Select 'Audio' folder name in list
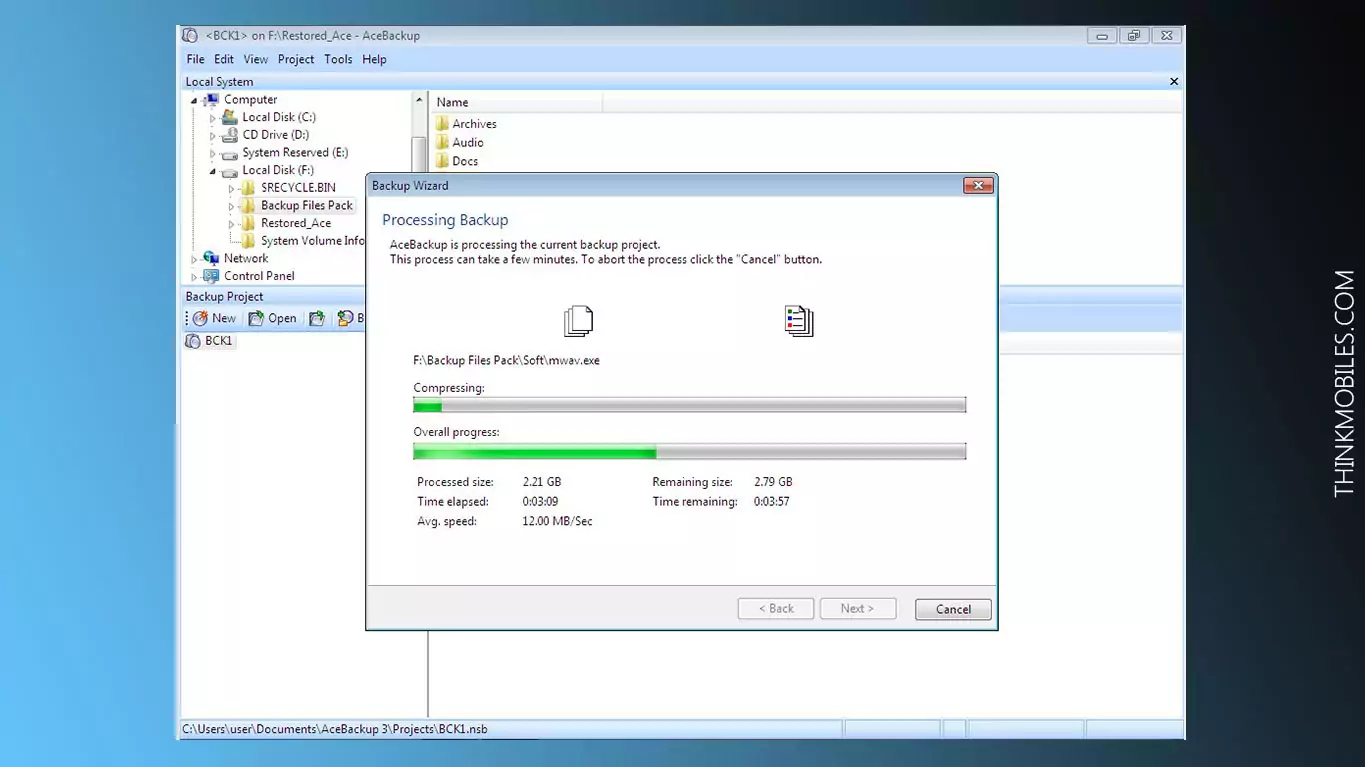 click(468, 142)
